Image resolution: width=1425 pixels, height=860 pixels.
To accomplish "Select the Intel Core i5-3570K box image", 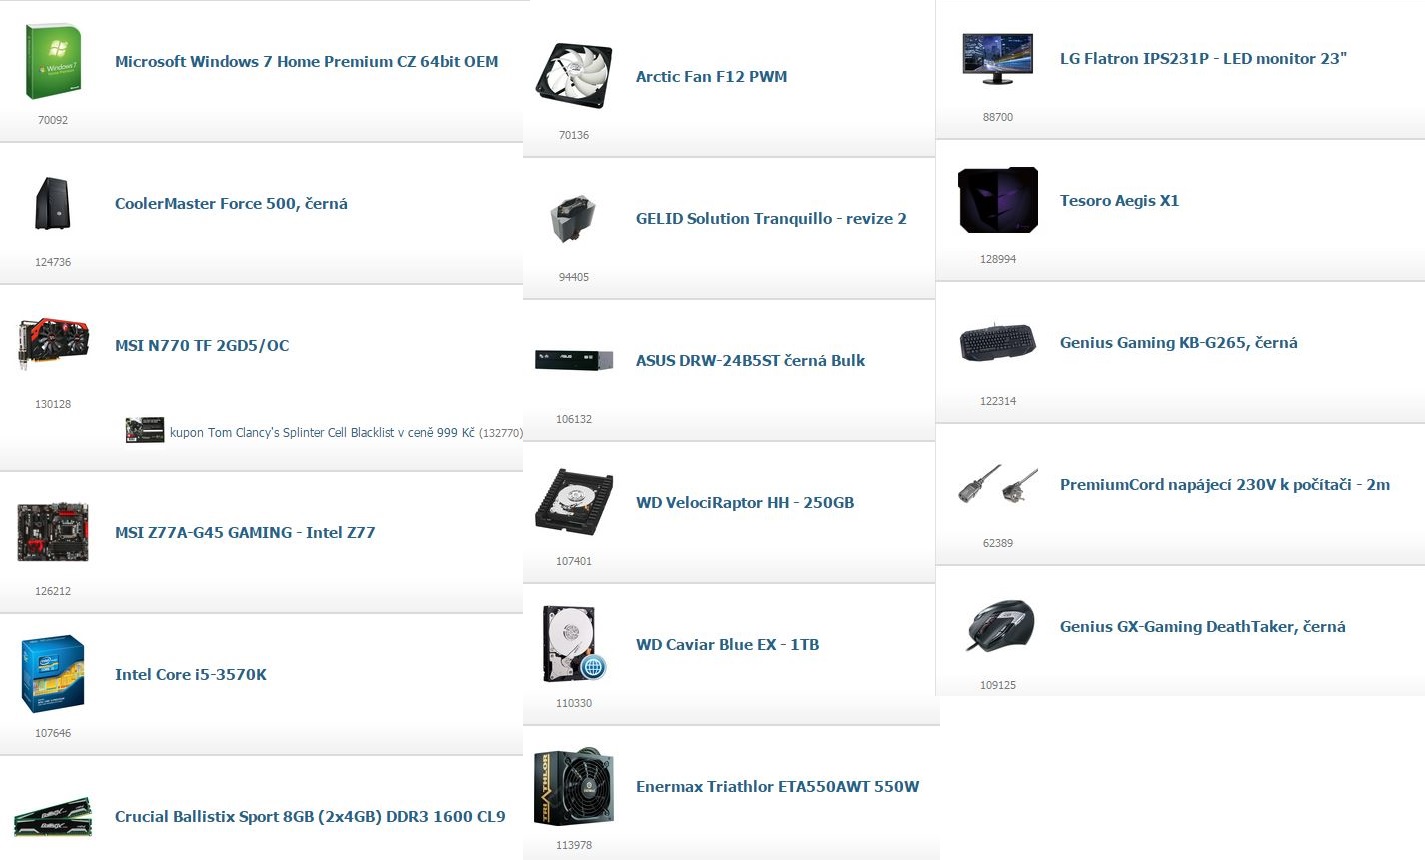I will (53, 674).
